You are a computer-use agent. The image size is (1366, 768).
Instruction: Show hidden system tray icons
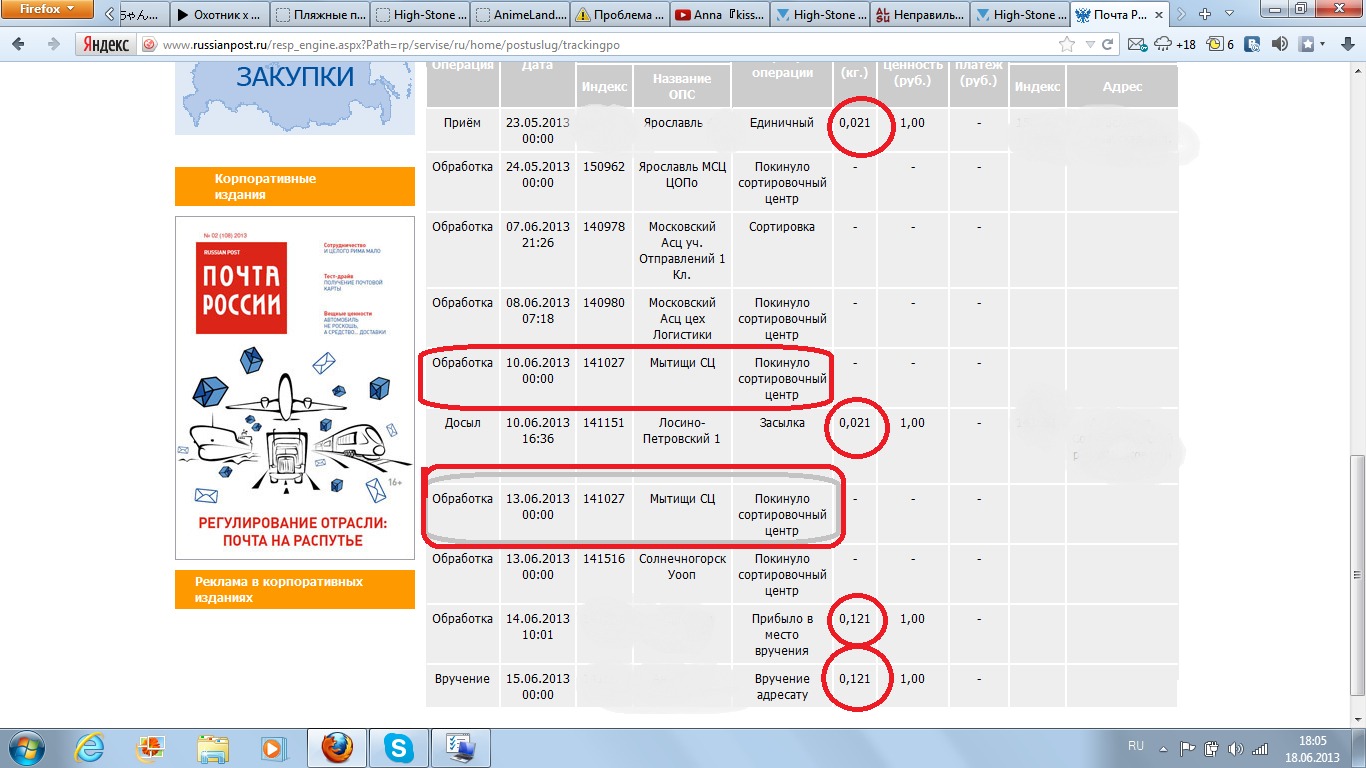coord(1163,747)
